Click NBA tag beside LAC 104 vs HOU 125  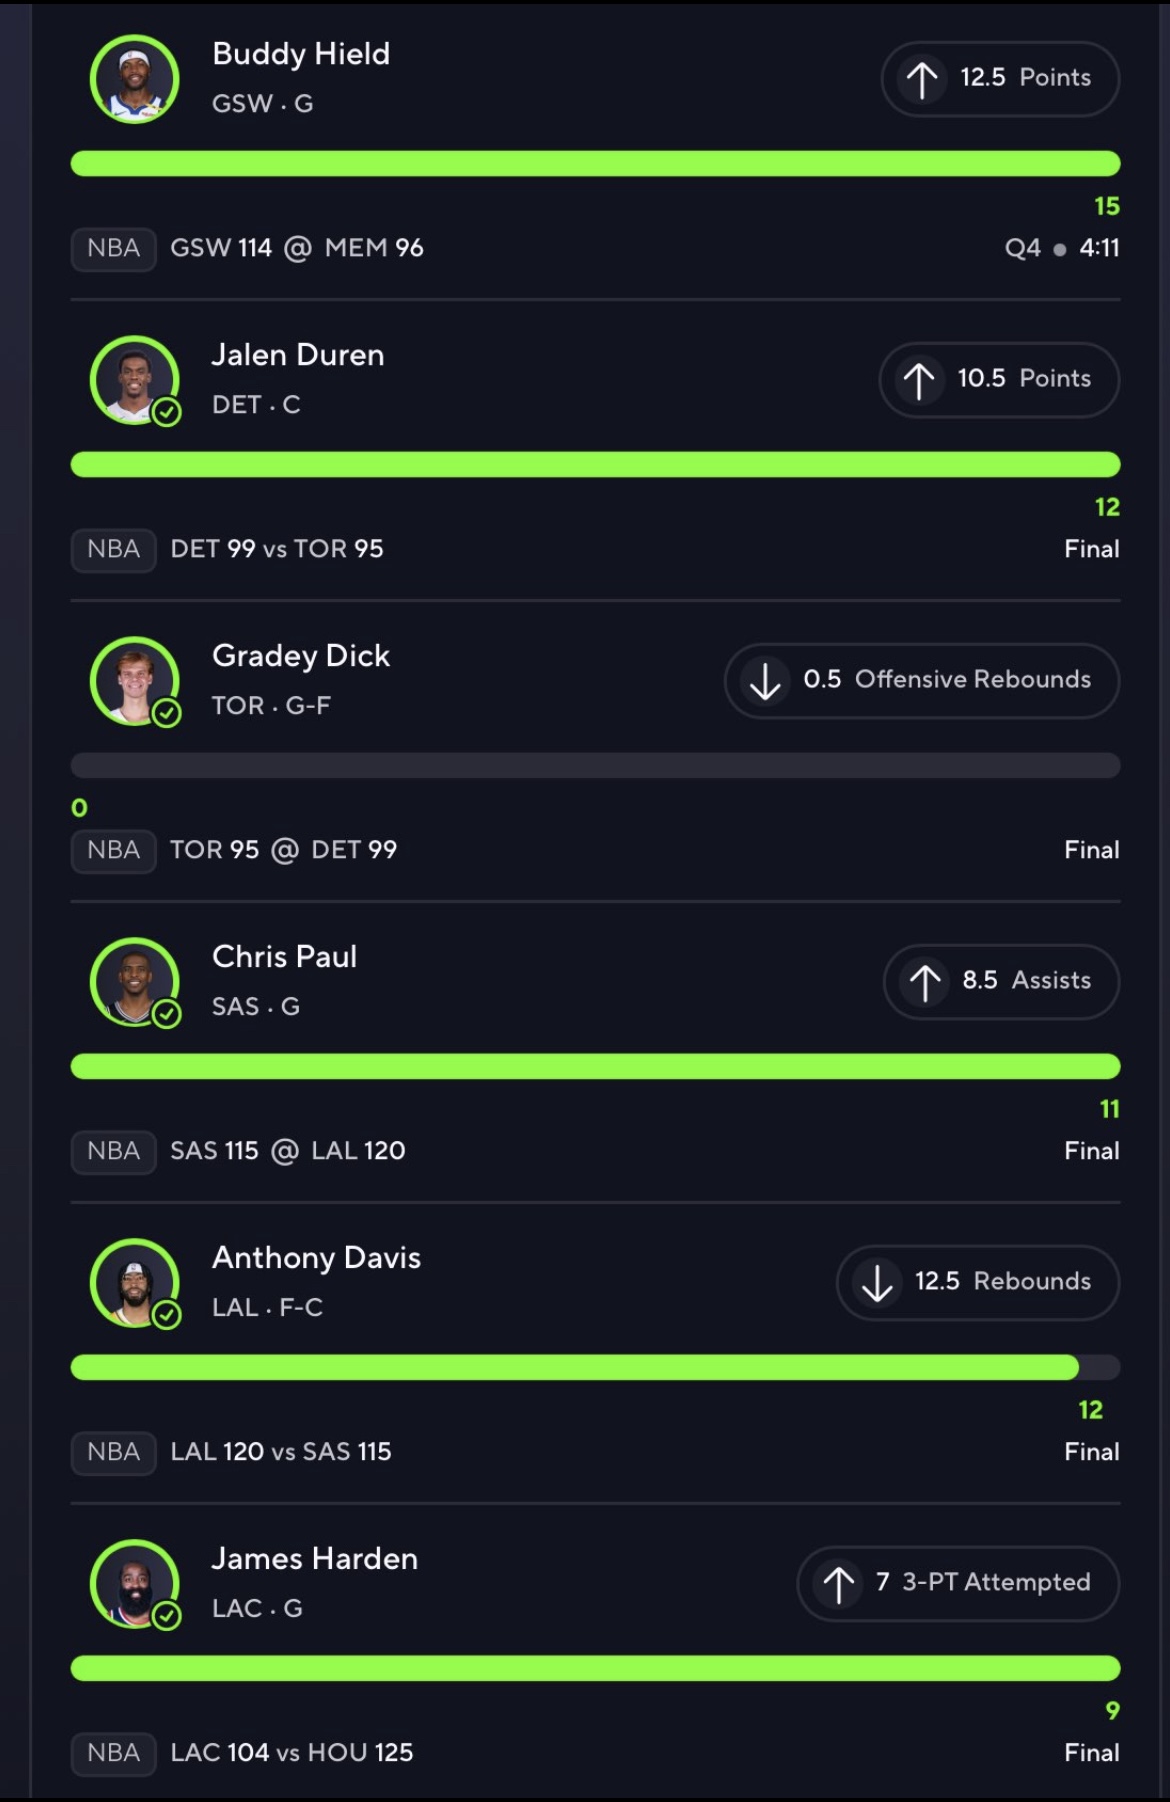pos(113,1753)
